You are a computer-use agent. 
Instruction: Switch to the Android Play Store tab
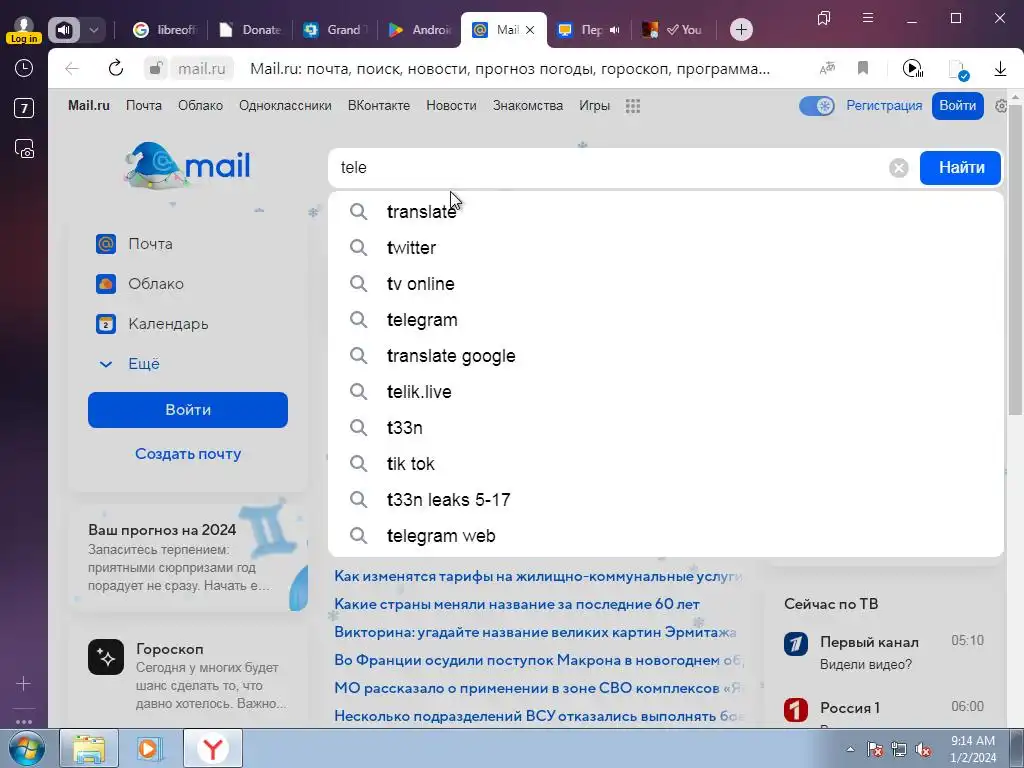click(419, 30)
